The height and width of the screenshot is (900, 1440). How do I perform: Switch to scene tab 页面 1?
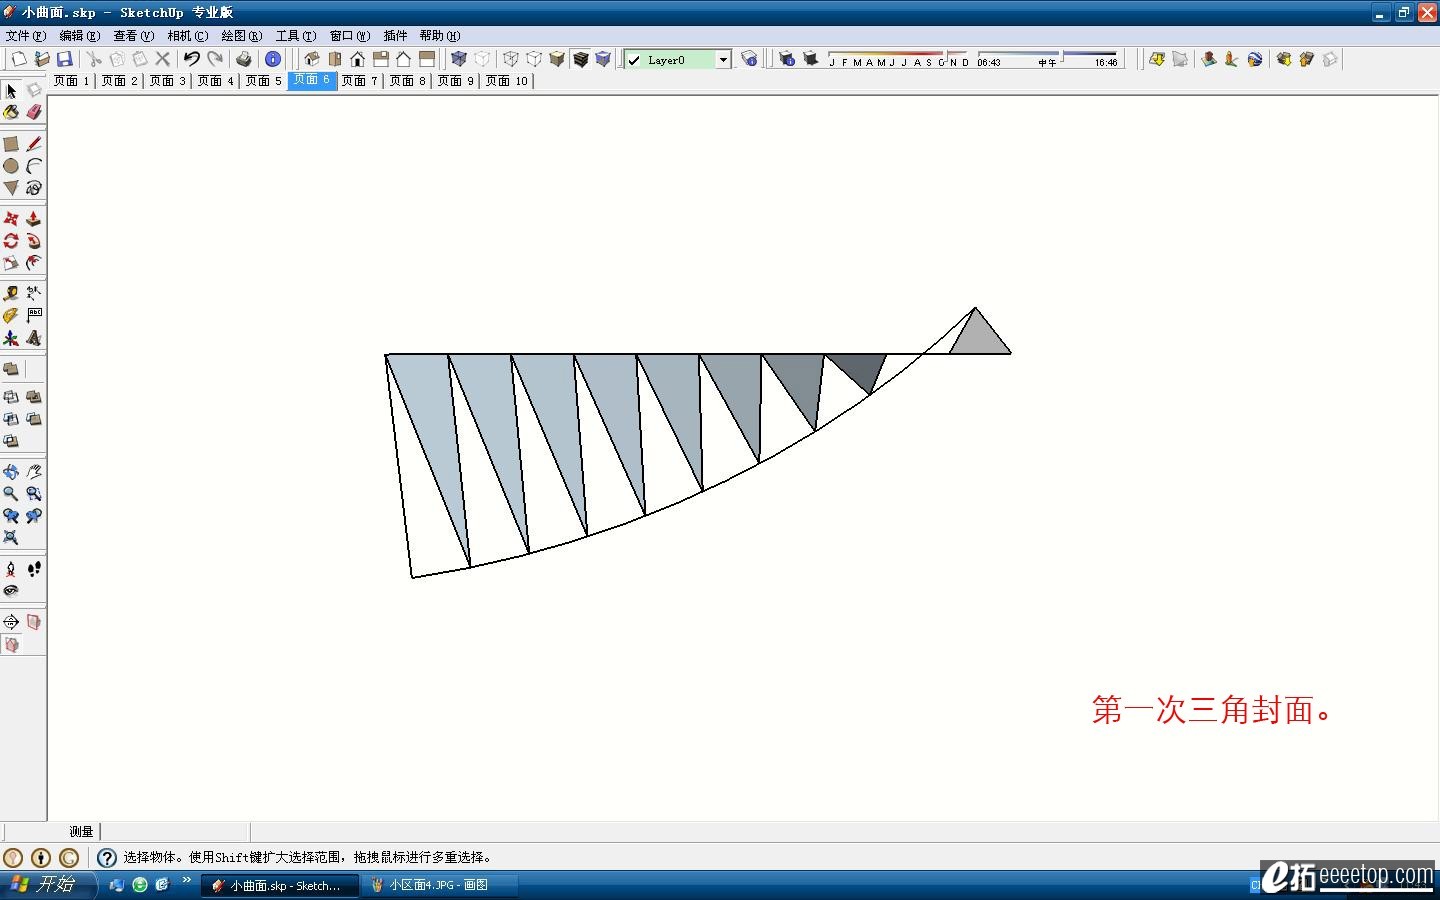point(71,81)
